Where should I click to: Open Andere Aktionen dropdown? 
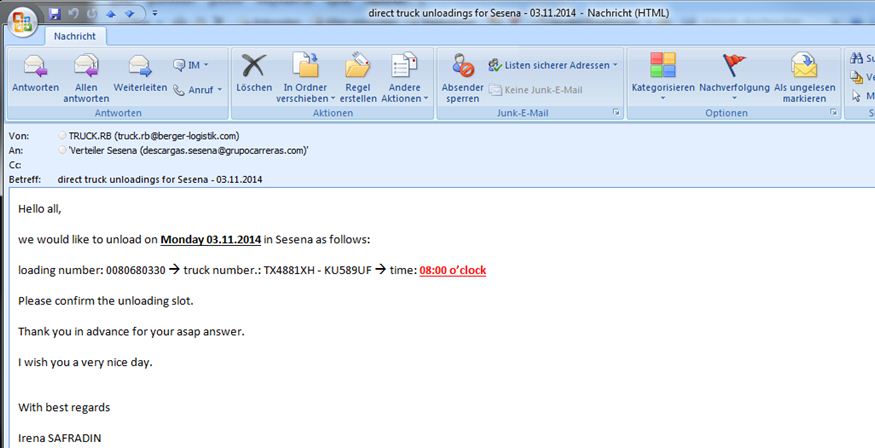pyautogui.click(x=405, y=78)
